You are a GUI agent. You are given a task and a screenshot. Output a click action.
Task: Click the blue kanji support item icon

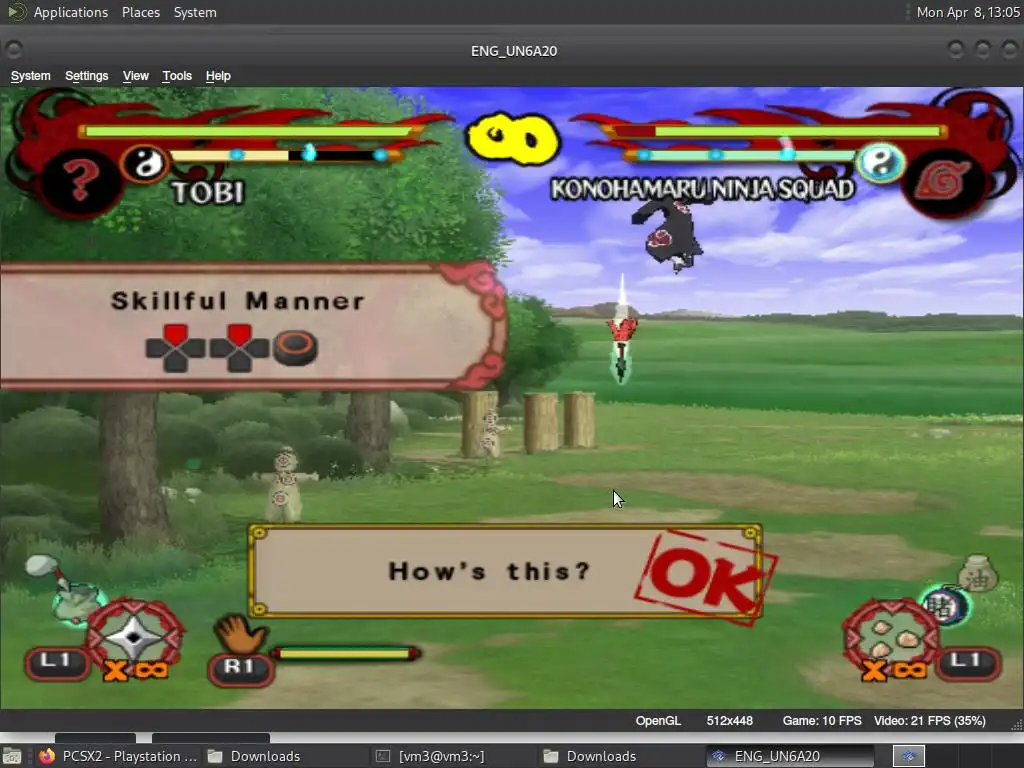(x=943, y=605)
